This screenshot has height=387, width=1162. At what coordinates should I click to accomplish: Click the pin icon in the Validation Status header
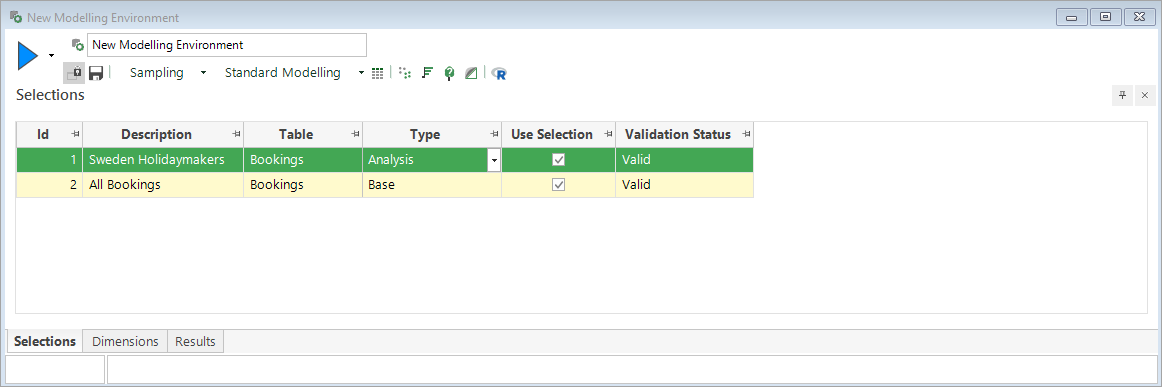coord(746,134)
